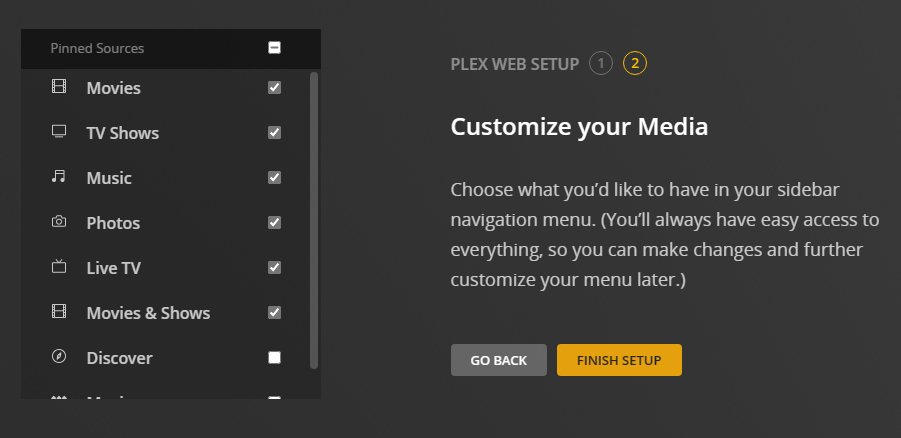Screen dimensions: 901x438
Task: Click the pinned sources list scrollbar
Action: (x=314, y=220)
